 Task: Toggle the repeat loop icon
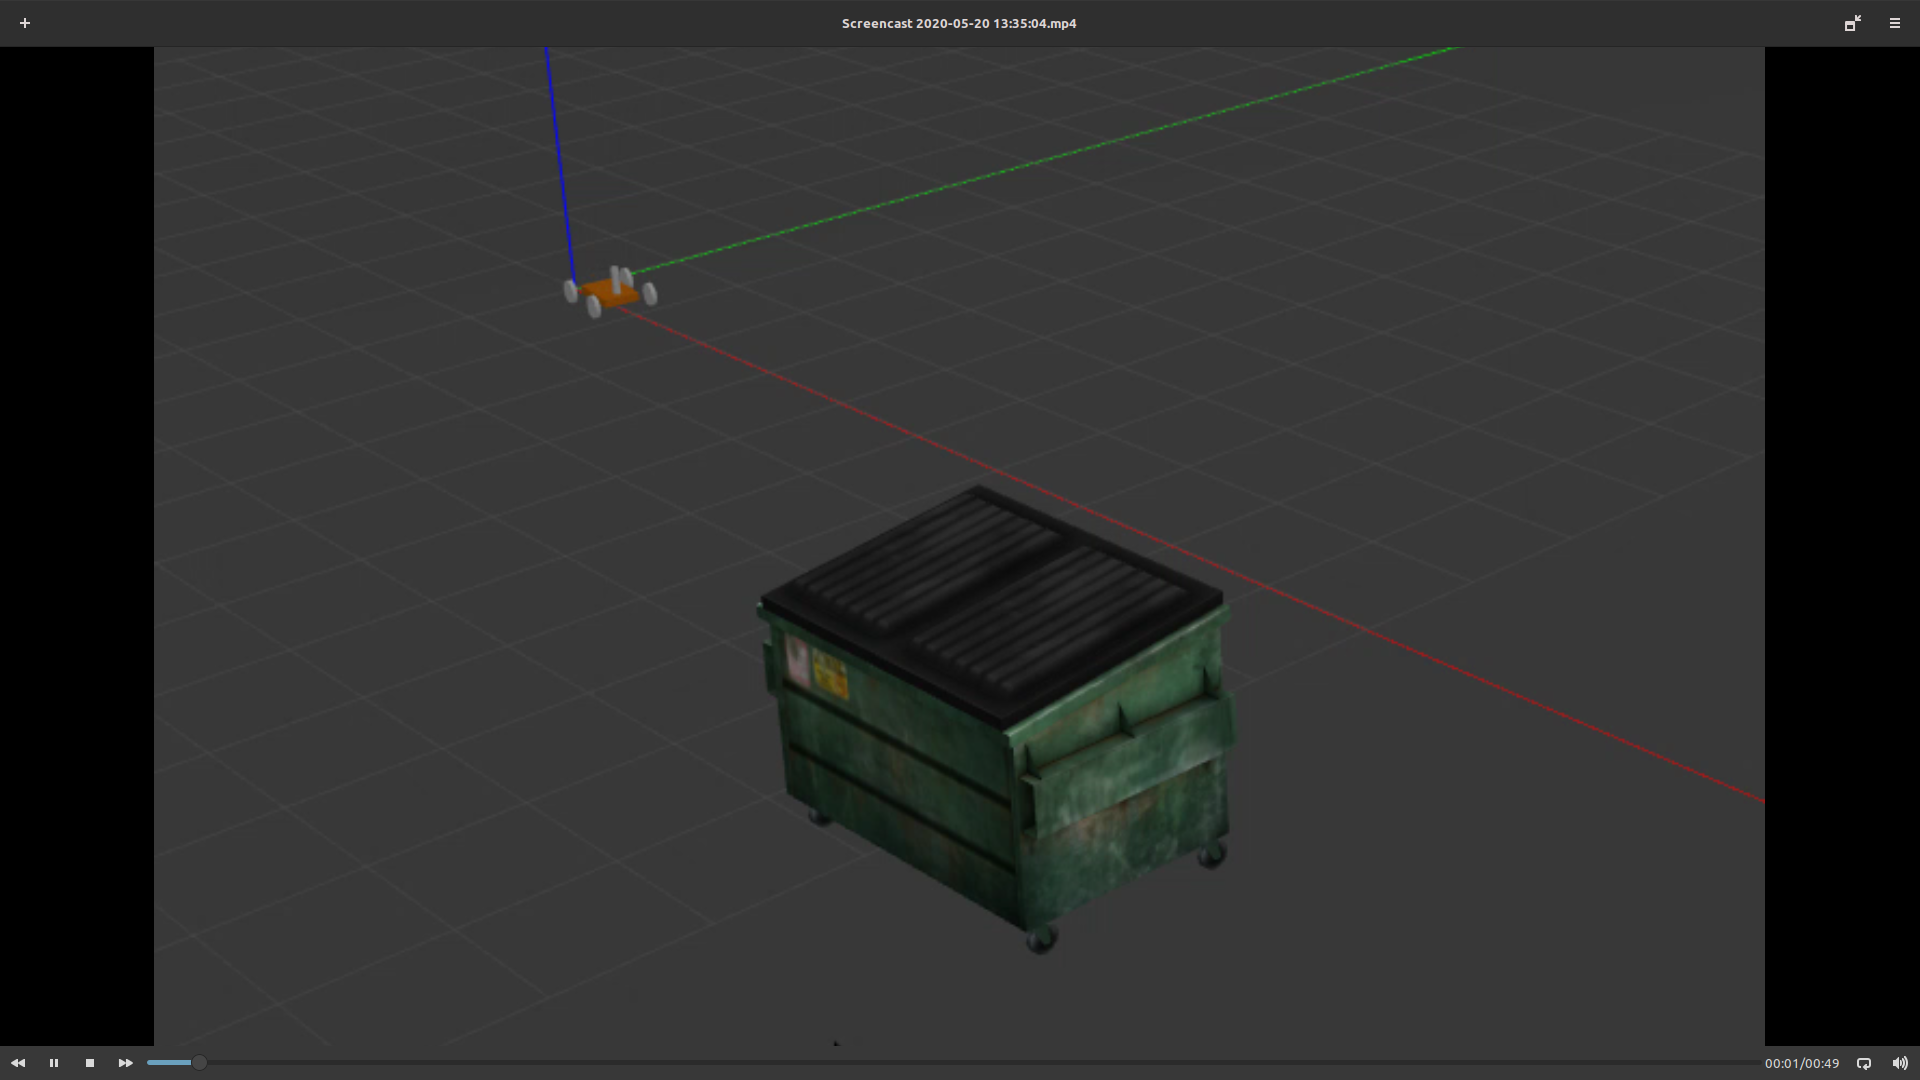click(1863, 1063)
